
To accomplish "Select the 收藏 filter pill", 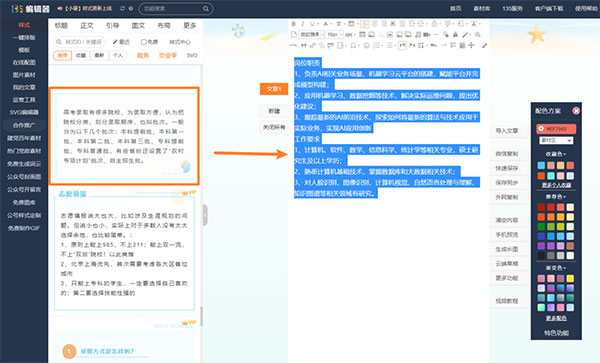I will coord(81,55).
